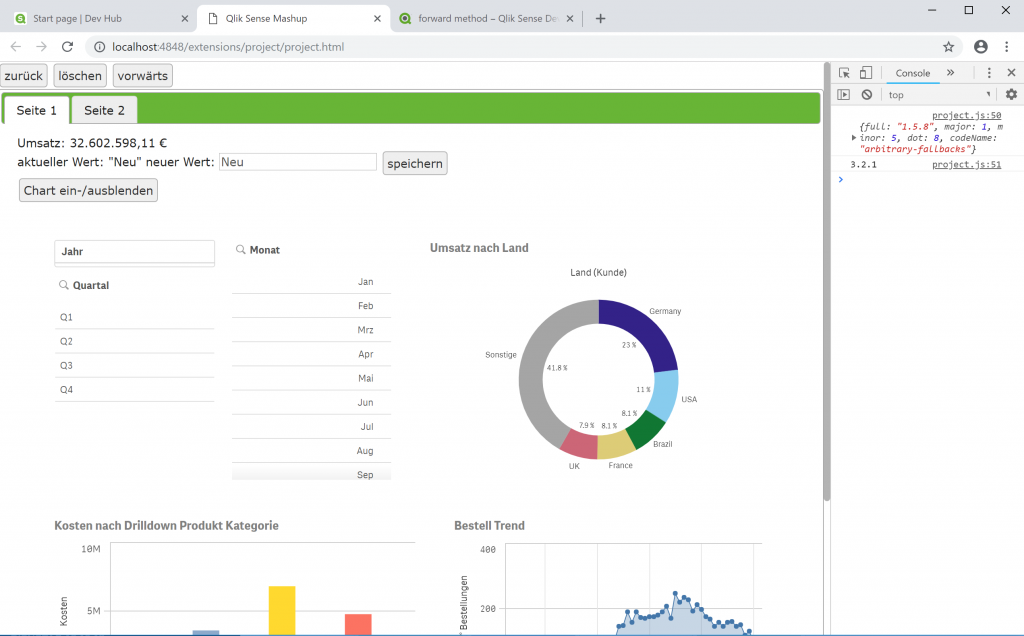The height and width of the screenshot is (636, 1024).
Task: Select the inspect element icon in DevTools
Action: coord(843,72)
